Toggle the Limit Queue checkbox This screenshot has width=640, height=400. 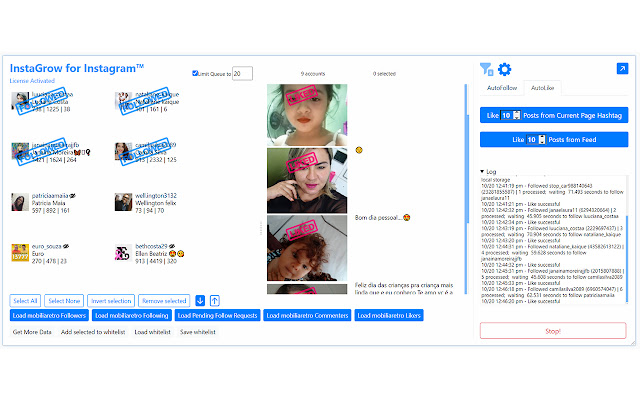pos(195,73)
